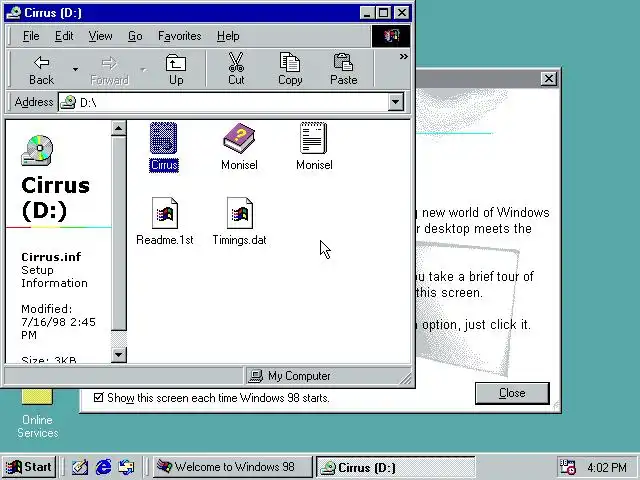The height and width of the screenshot is (480, 640).
Task: Click the My Computer status bar zone
Action: (x=328, y=376)
